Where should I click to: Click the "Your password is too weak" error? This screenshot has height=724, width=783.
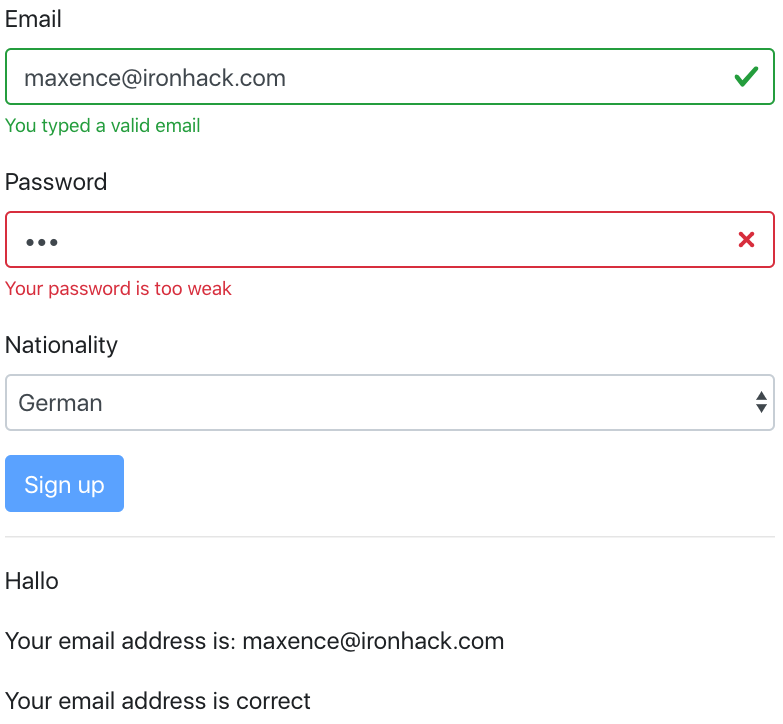click(118, 289)
